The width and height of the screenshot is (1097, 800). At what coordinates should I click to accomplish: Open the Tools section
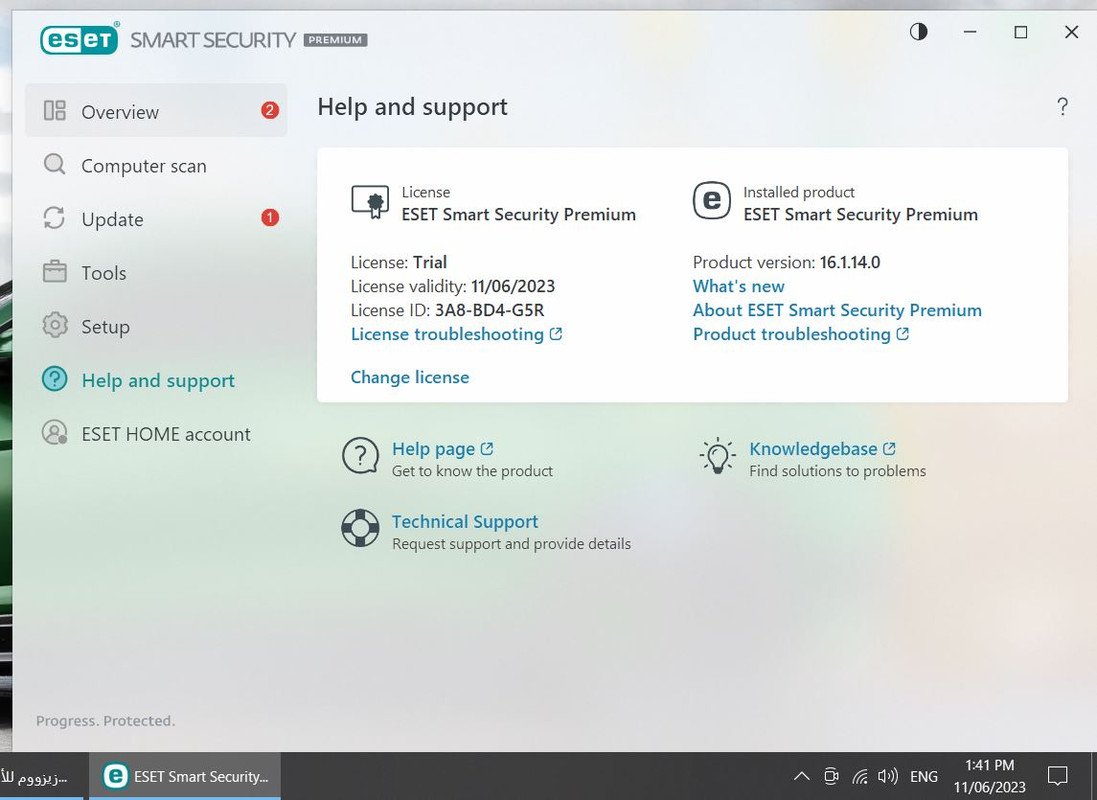click(x=156, y=272)
